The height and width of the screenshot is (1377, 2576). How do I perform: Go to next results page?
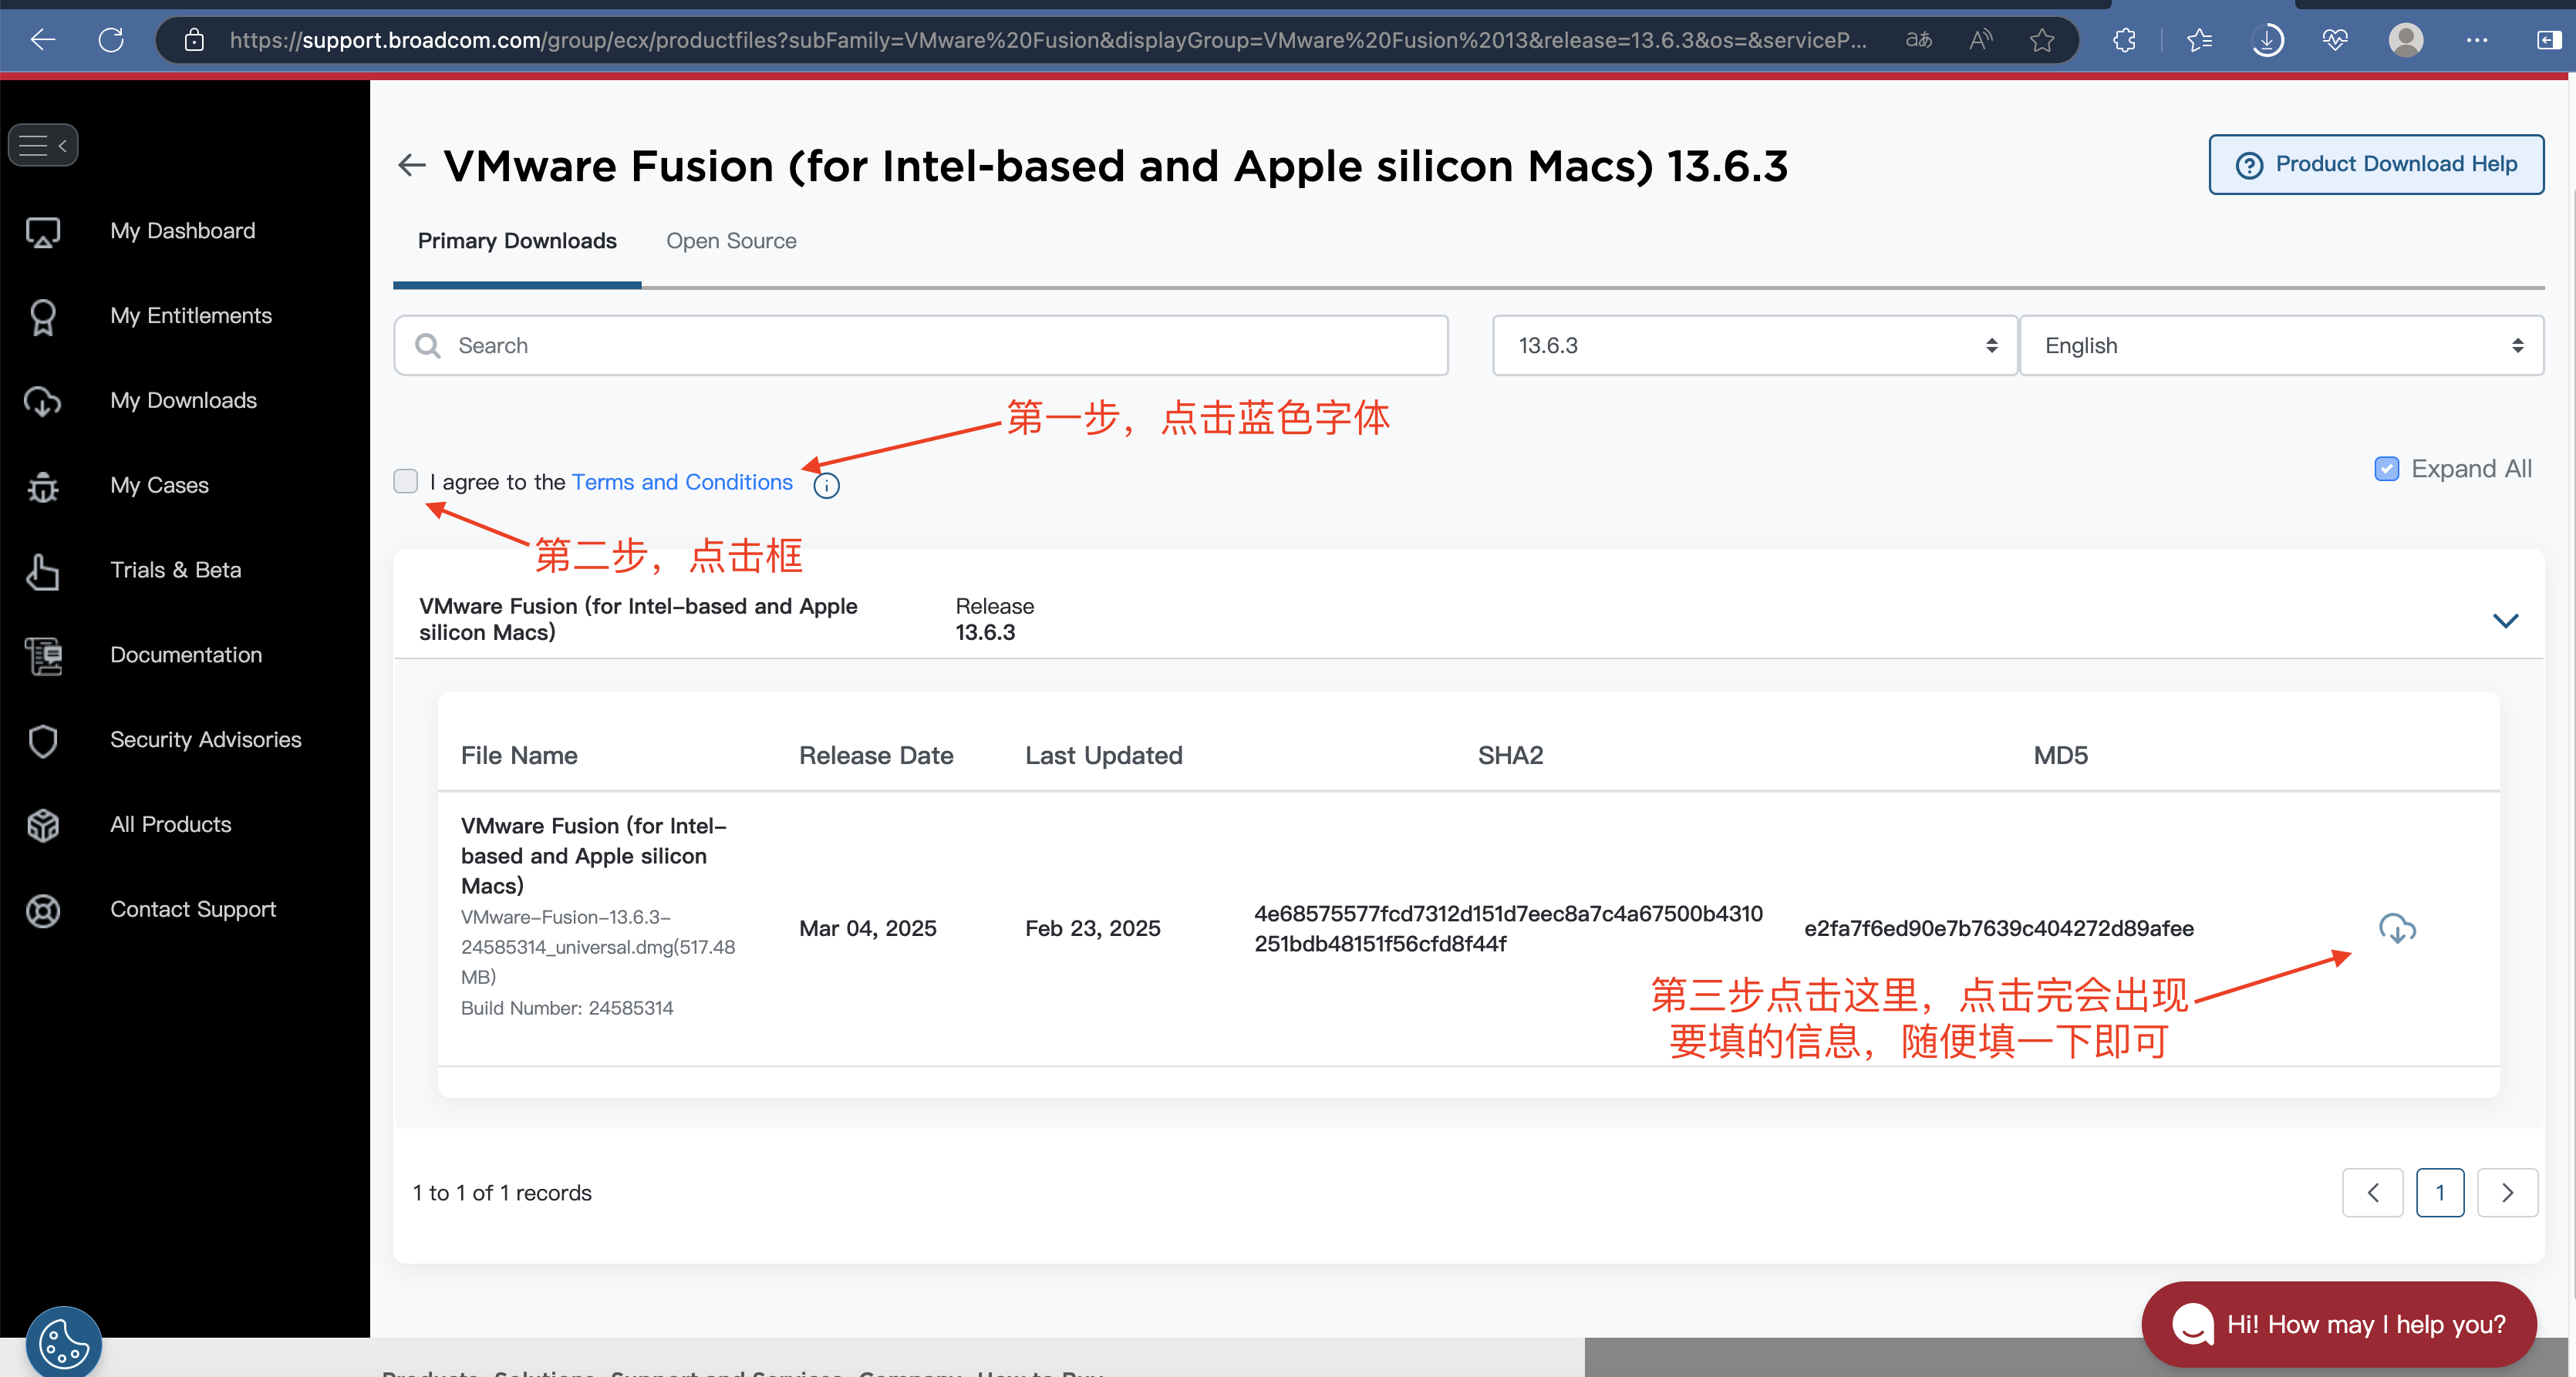click(x=2507, y=1193)
